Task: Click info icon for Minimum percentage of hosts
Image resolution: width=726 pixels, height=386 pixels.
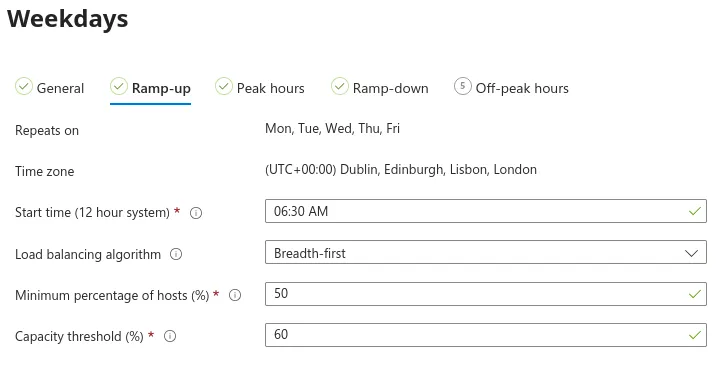Action: [235, 295]
